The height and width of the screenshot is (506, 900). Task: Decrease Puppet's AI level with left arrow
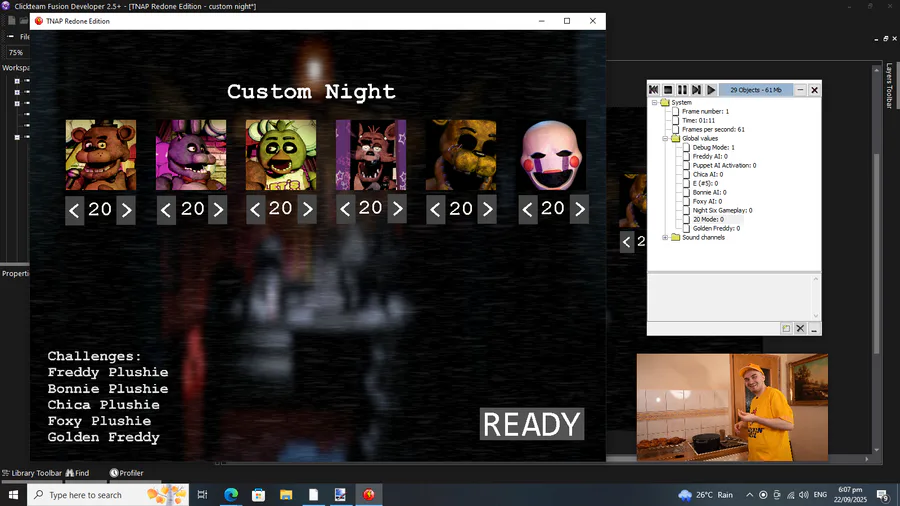(527, 210)
